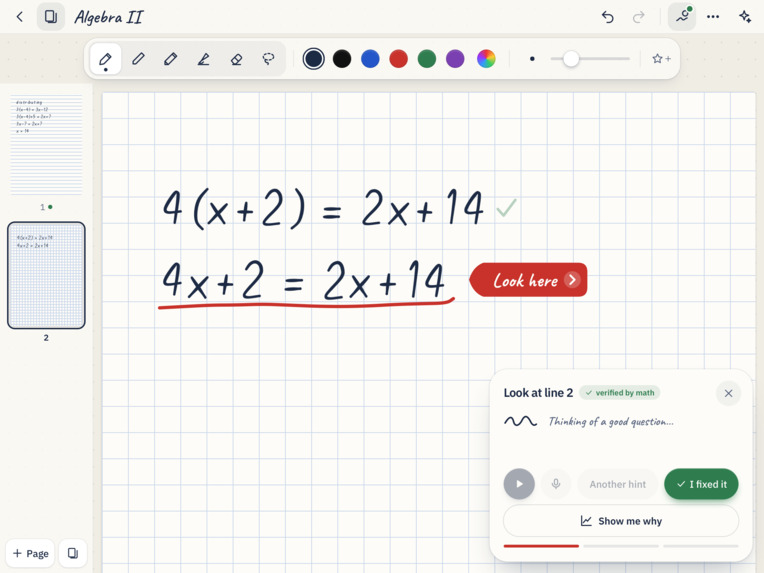Open the three-dots more options menu

[x=713, y=17]
